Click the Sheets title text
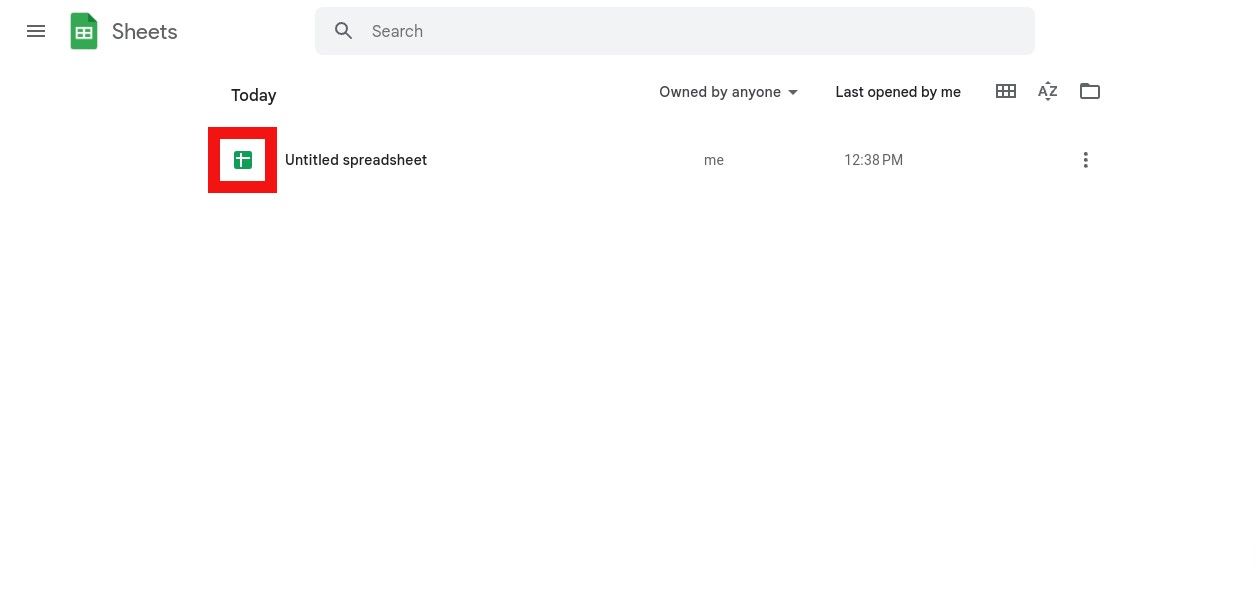The height and width of the screenshot is (606, 1256). click(144, 32)
